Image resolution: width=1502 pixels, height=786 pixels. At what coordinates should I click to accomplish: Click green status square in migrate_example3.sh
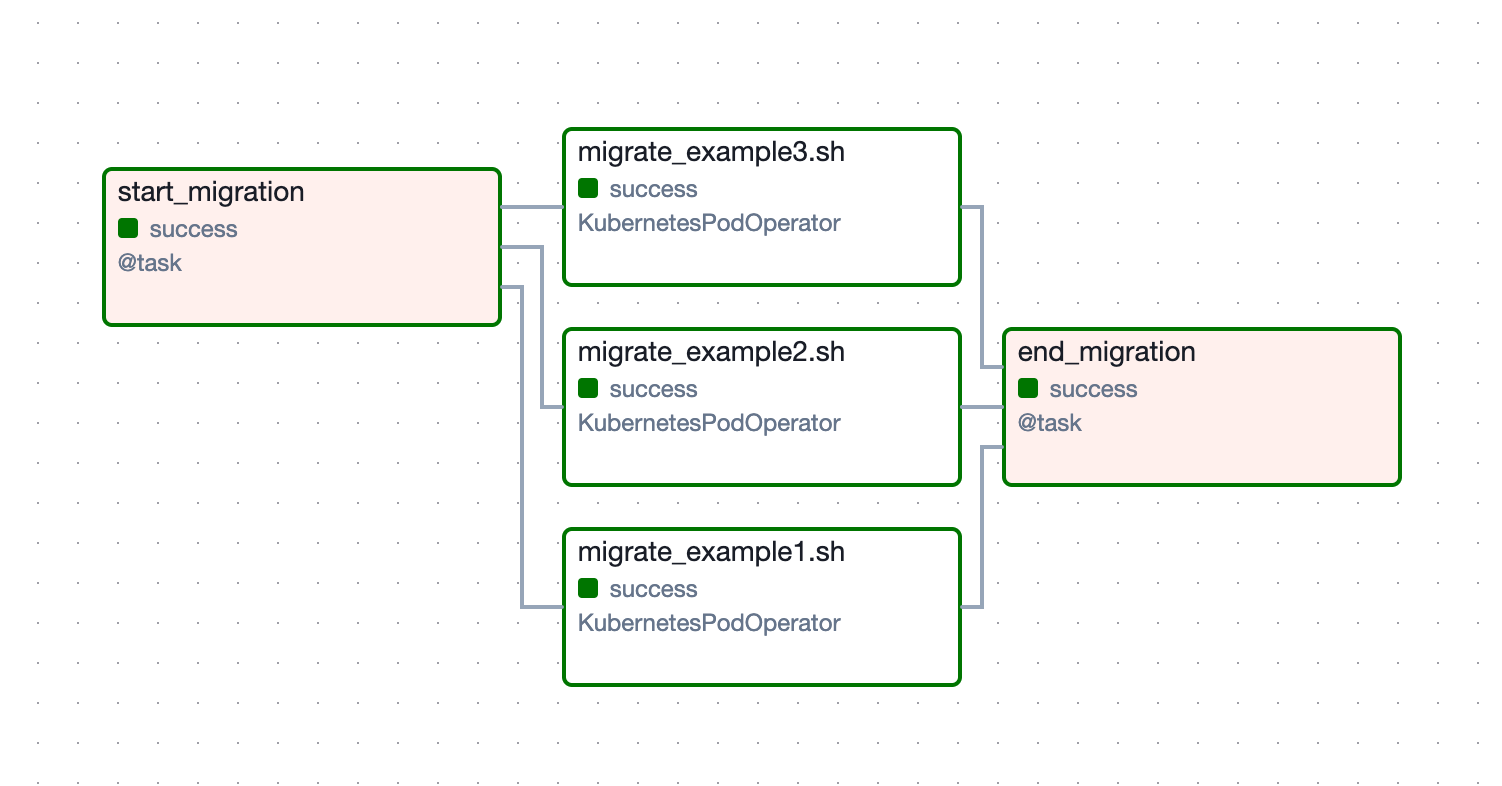(x=588, y=188)
